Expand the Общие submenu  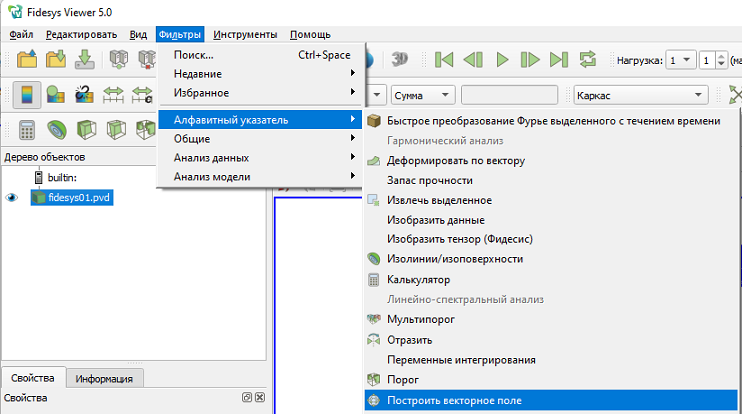261,139
